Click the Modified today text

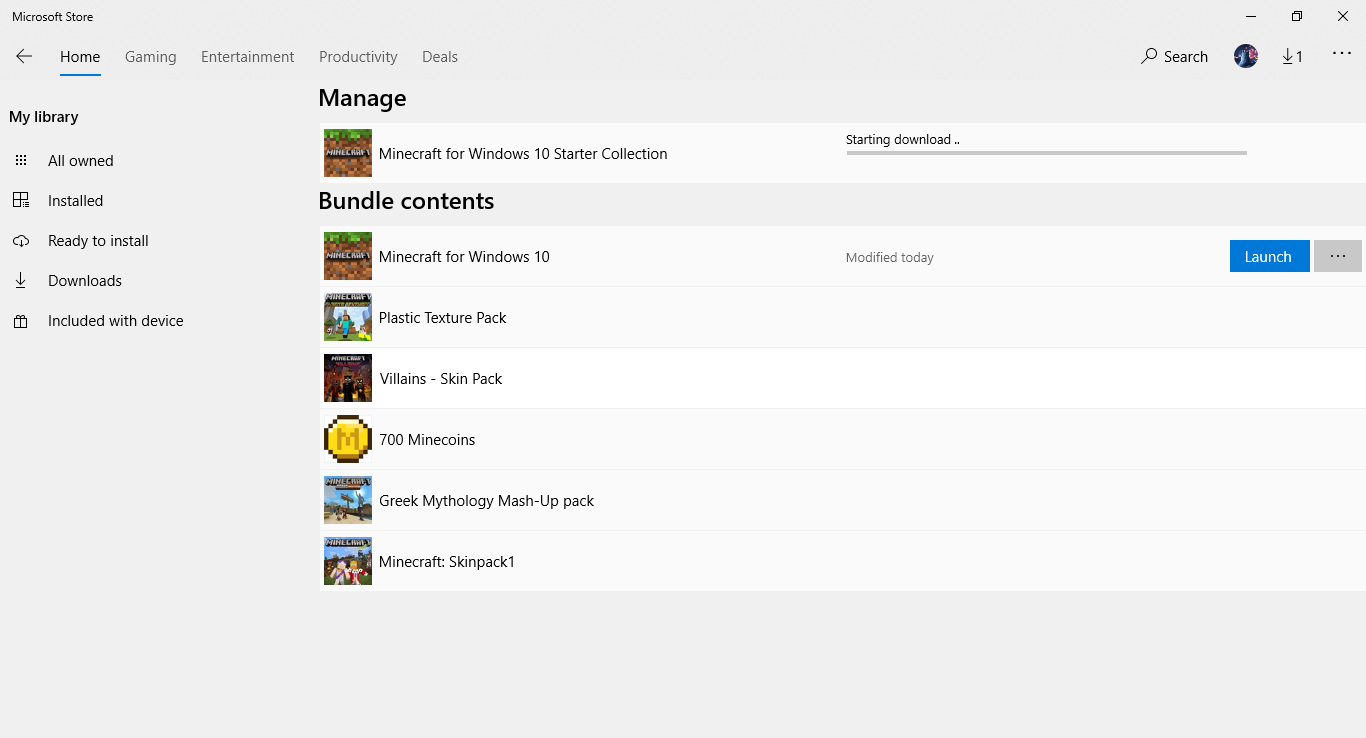[890, 258]
